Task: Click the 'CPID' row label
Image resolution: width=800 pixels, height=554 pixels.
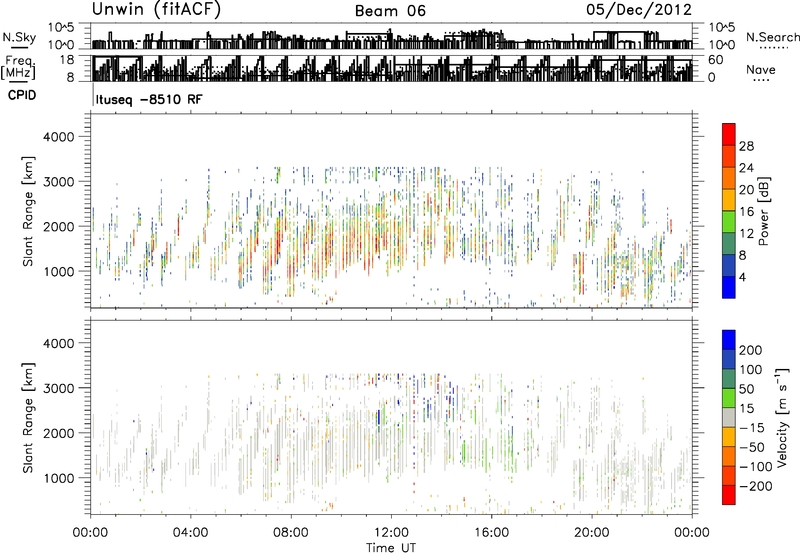Action: click(x=22, y=95)
